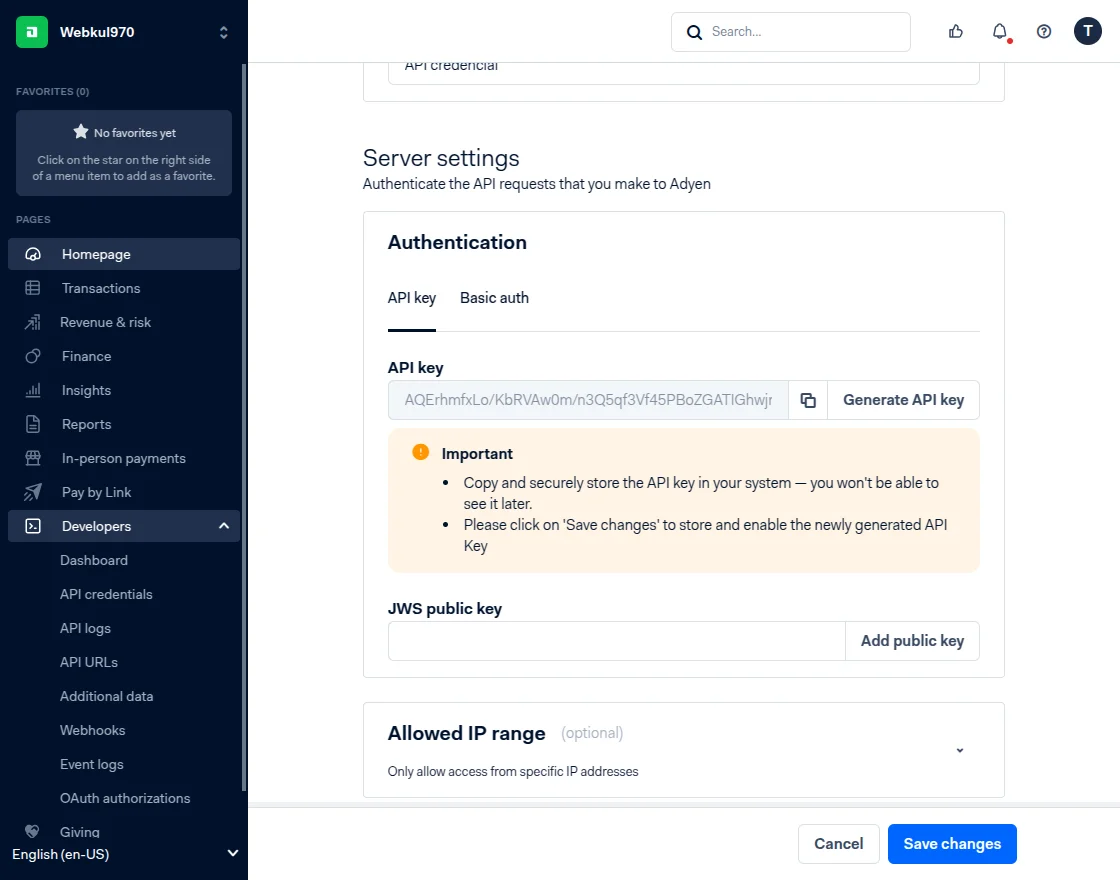Click the thumbs-up feedback icon
1120x880 pixels.
click(956, 31)
